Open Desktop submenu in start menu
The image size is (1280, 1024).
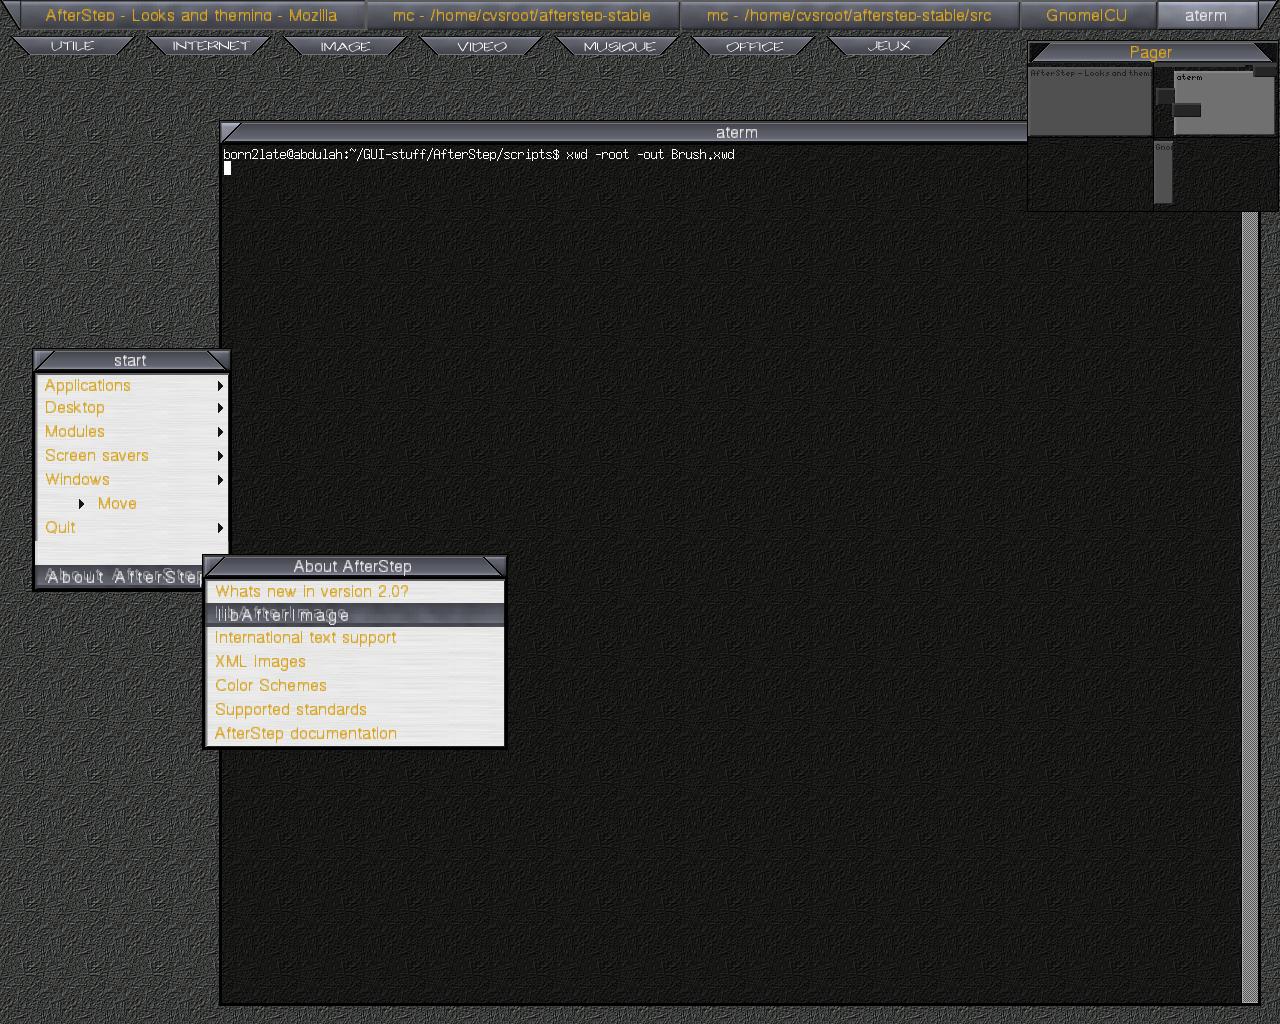pyautogui.click(x=132, y=408)
